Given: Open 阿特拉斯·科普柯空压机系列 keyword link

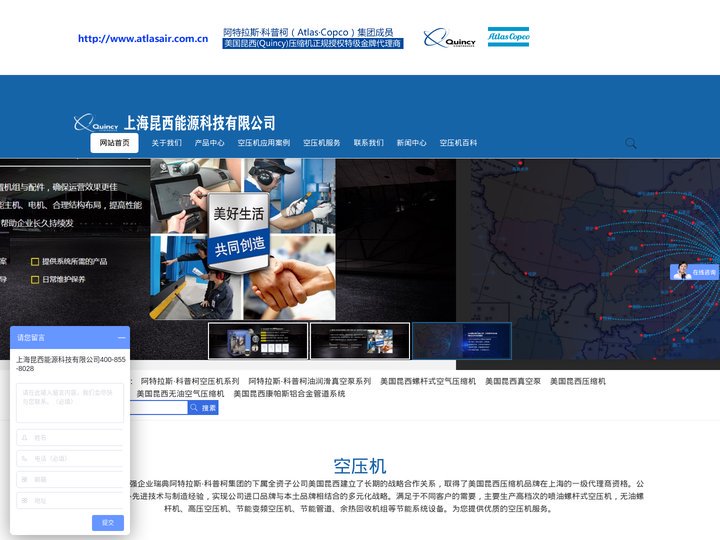Looking at the screenshot, I should click(190, 381).
